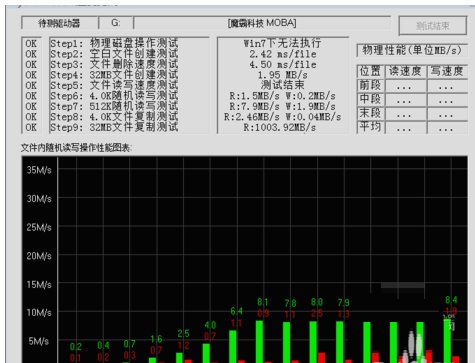Click the R:2.46MB/s W:0.04MB/s result
This screenshot has width=475, height=363.
(282, 117)
